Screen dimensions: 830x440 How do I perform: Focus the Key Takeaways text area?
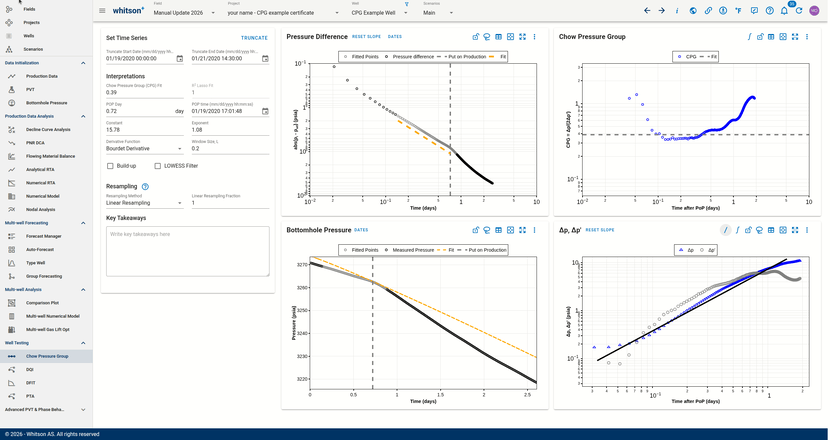click(187, 252)
